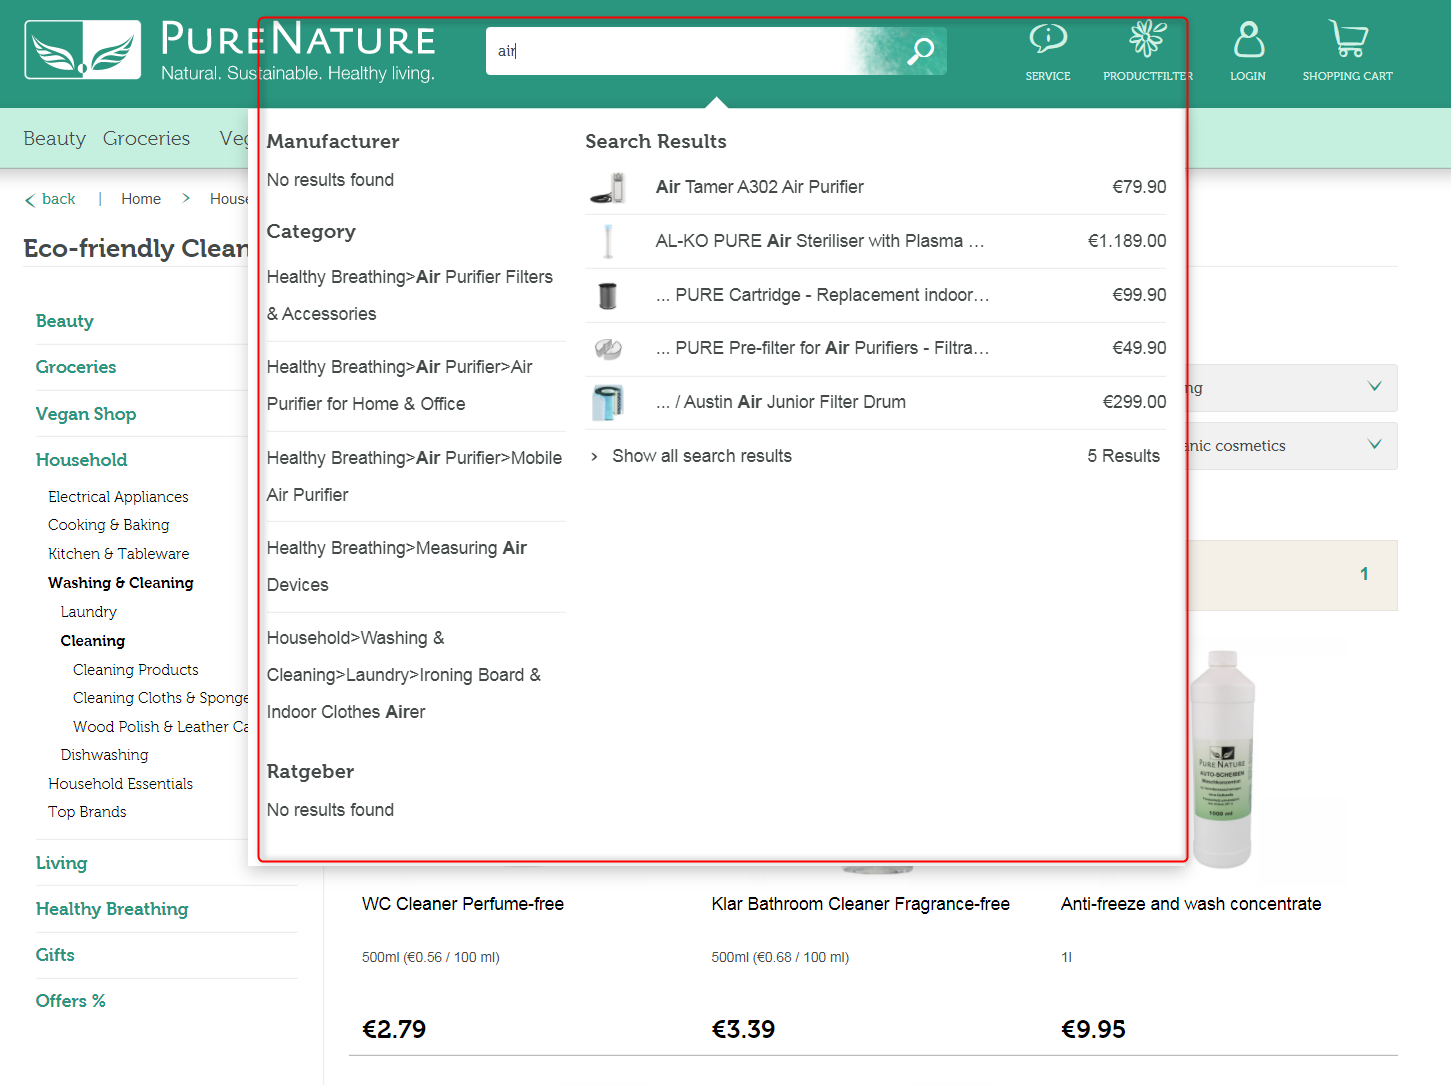The height and width of the screenshot is (1085, 1451).
Task: Open the Service speech bubble icon
Action: coord(1047,40)
